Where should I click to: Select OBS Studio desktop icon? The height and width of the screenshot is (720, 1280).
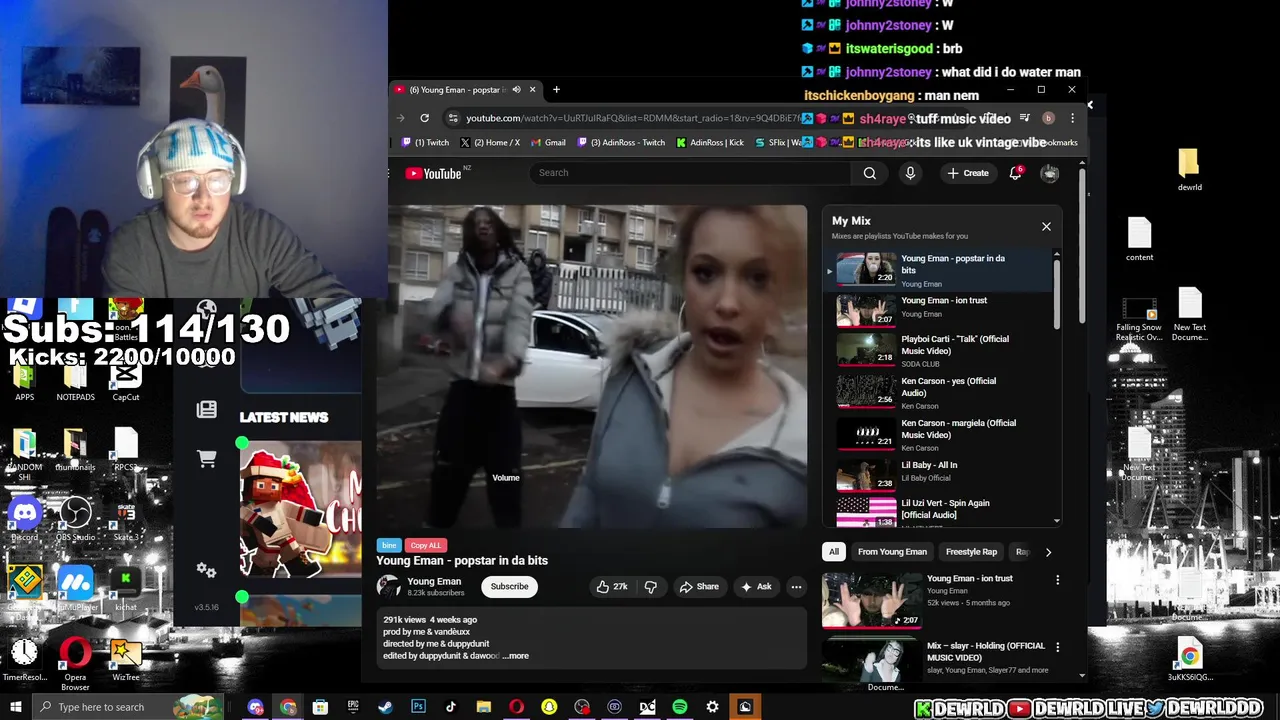(x=75, y=520)
